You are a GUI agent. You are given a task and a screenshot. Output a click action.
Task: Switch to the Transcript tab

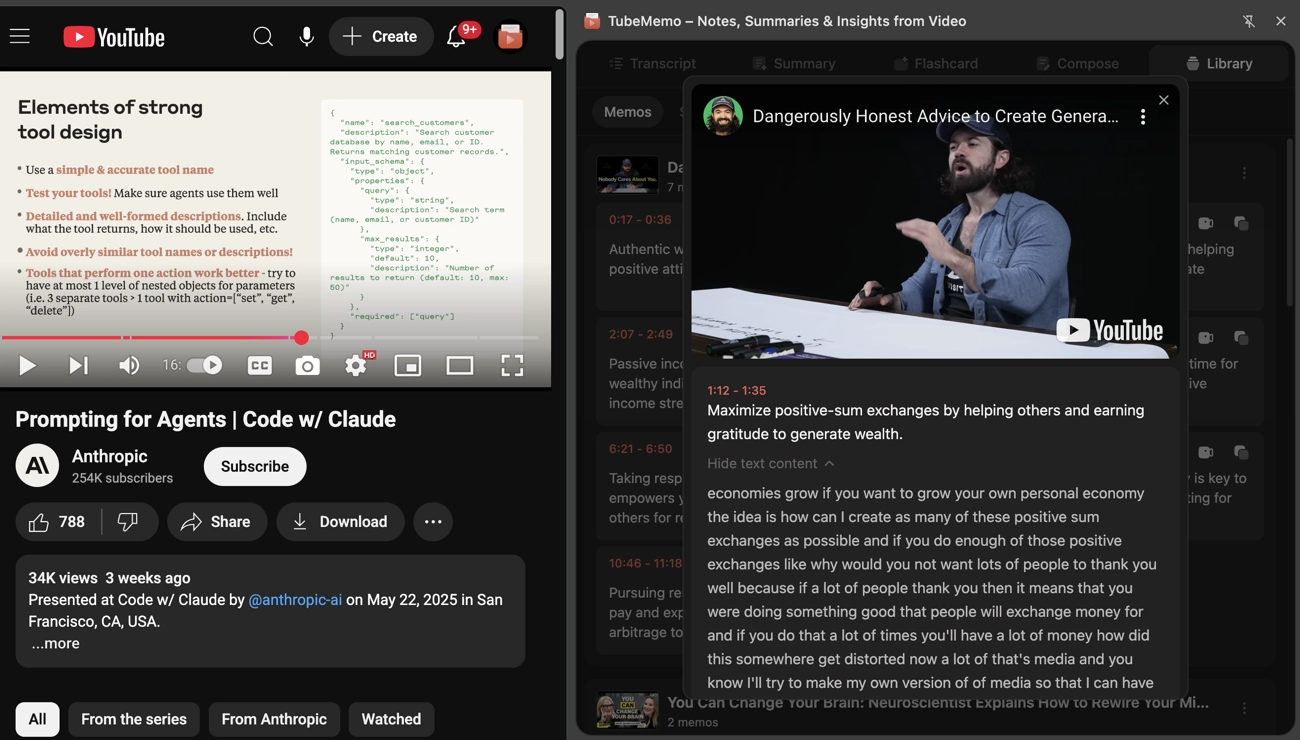[x=652, y=64]
